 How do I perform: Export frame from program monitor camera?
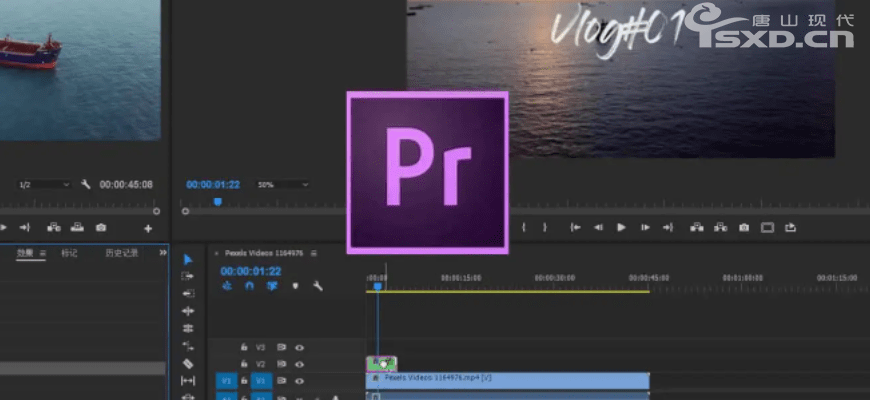coord(743,227)
